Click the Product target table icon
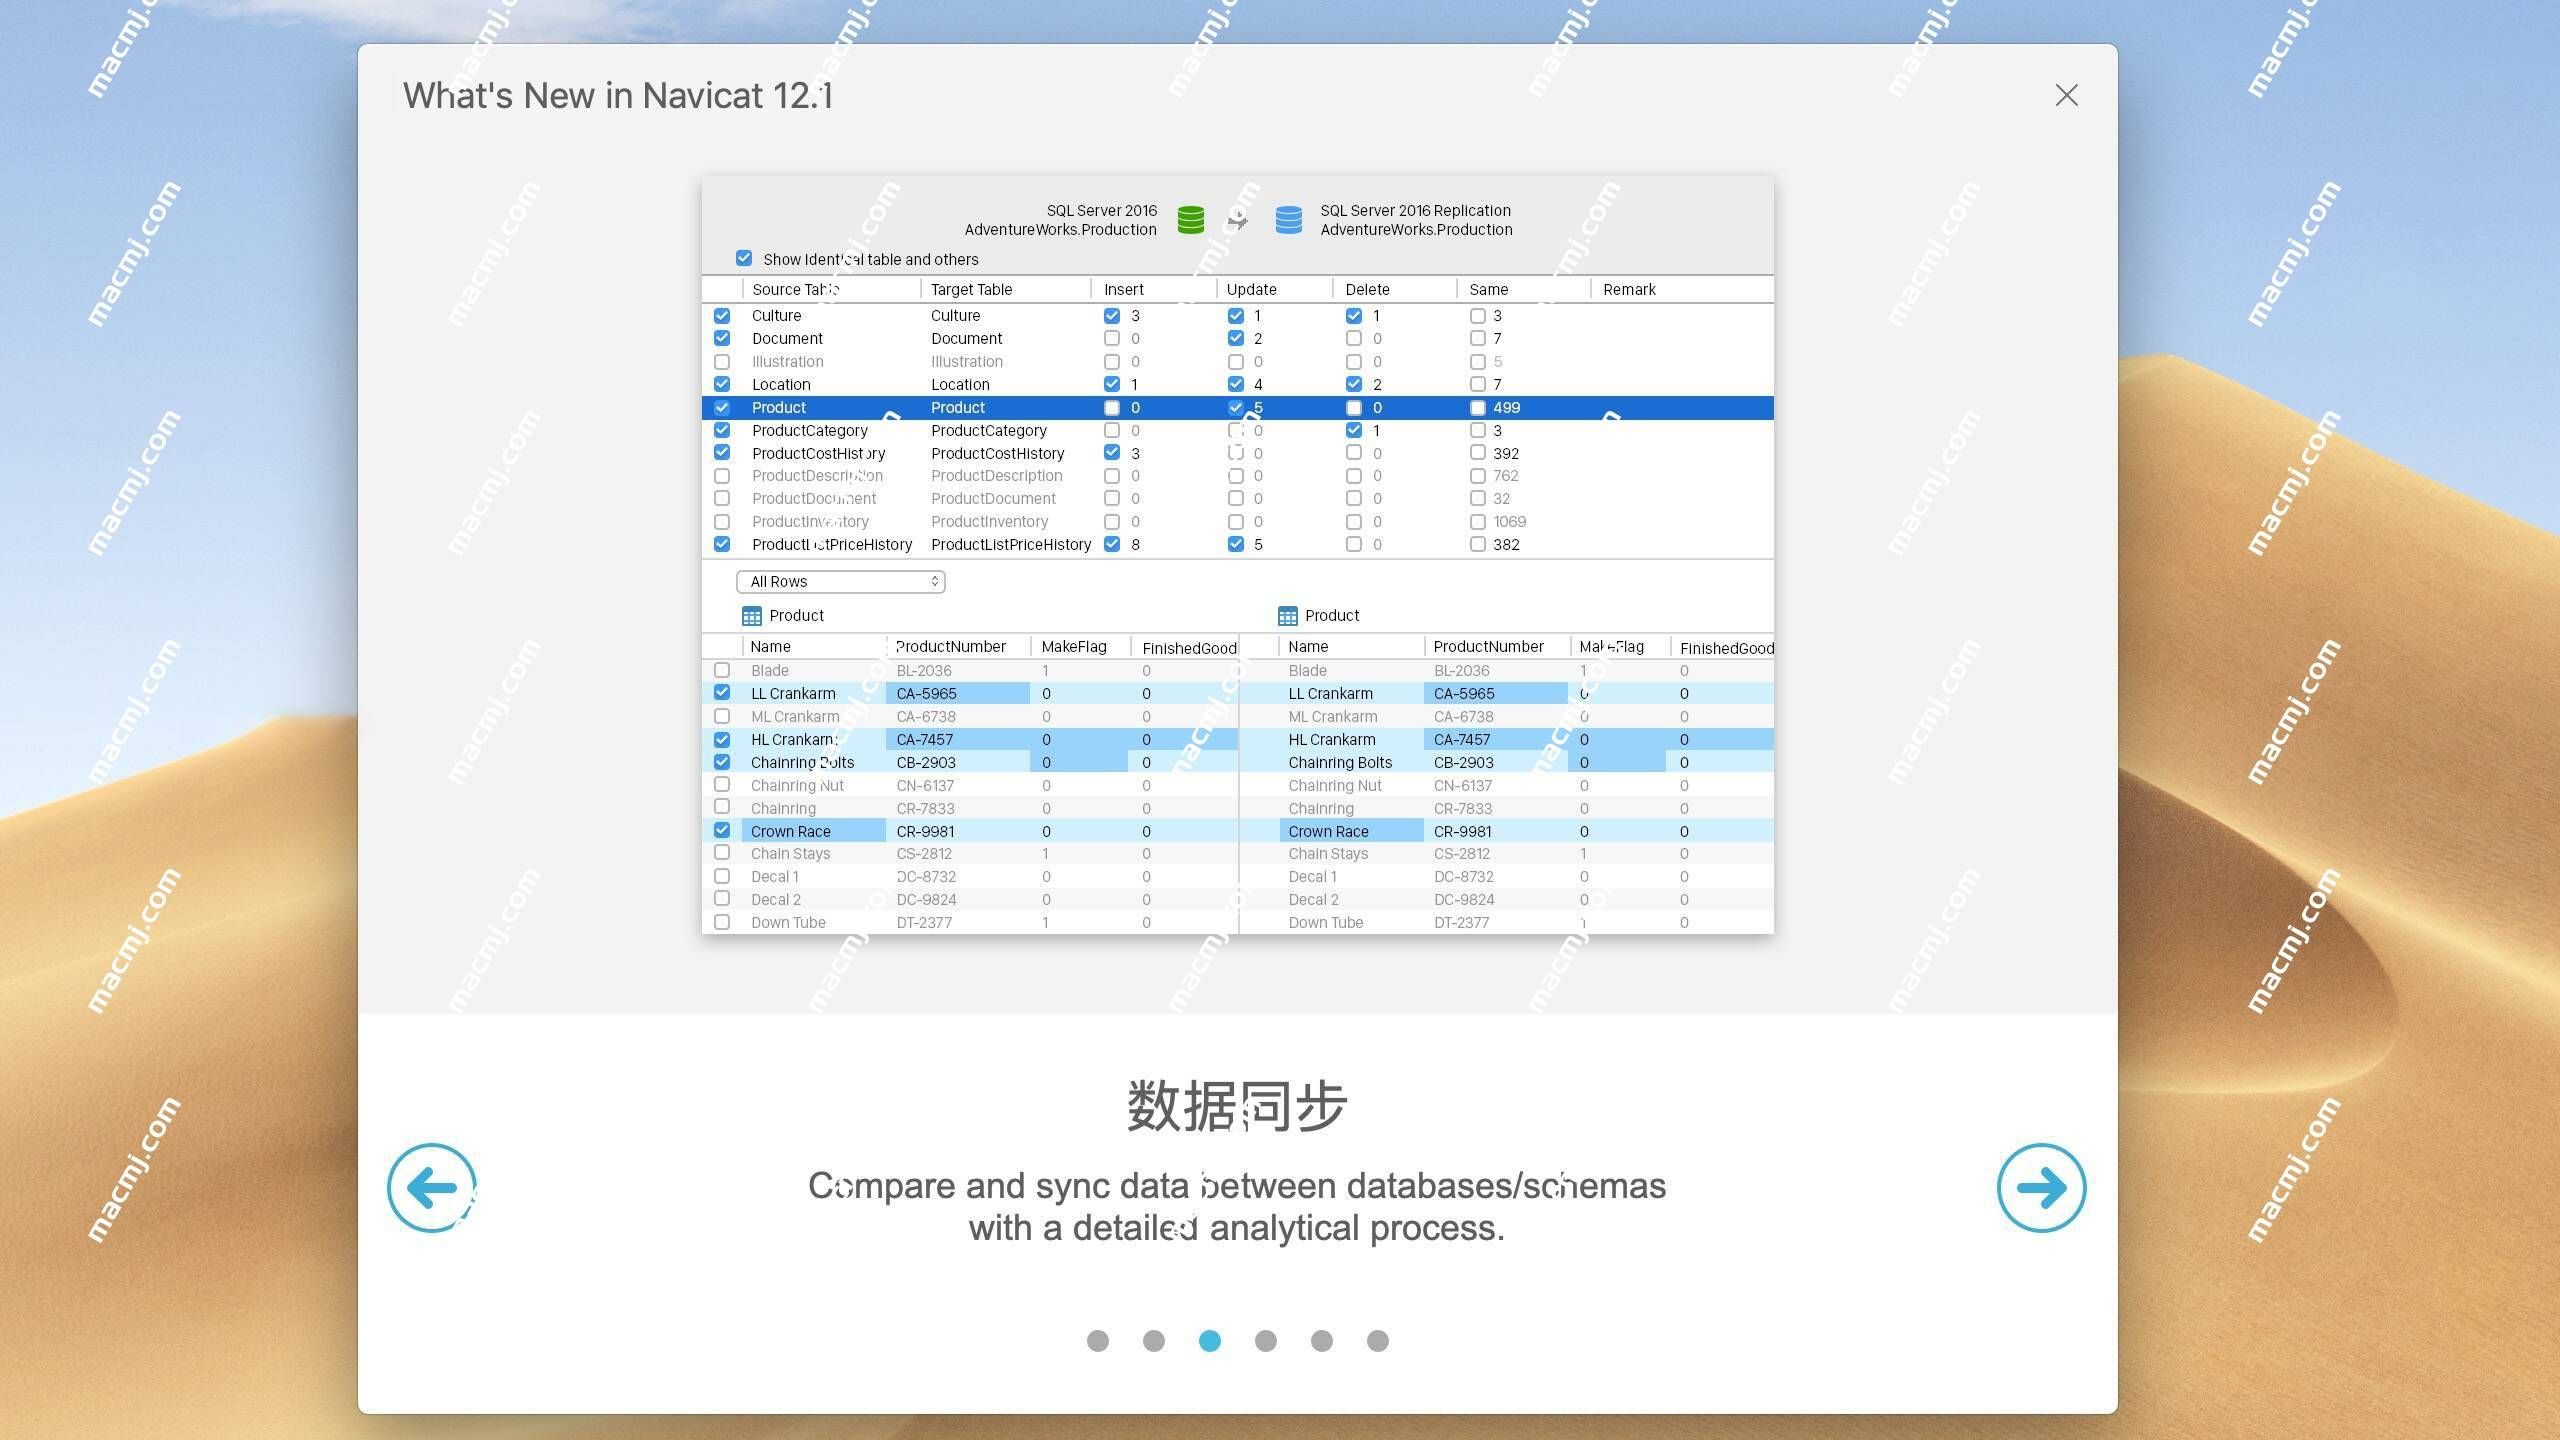2560x1440 pixels. click(1287, 614)
